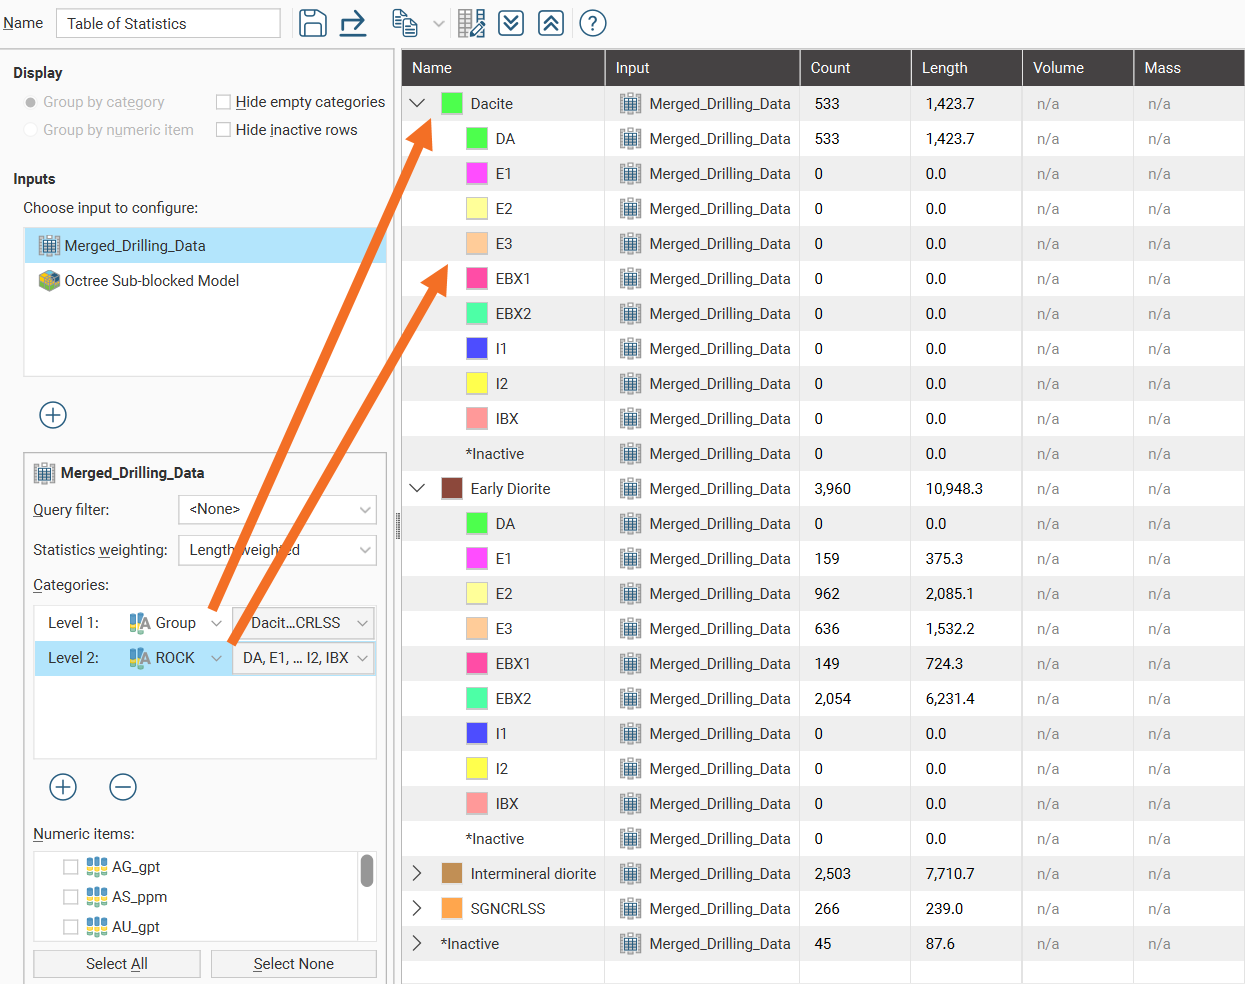Check the AG_gpt numeric item
1245x984 pixels.
71,867
